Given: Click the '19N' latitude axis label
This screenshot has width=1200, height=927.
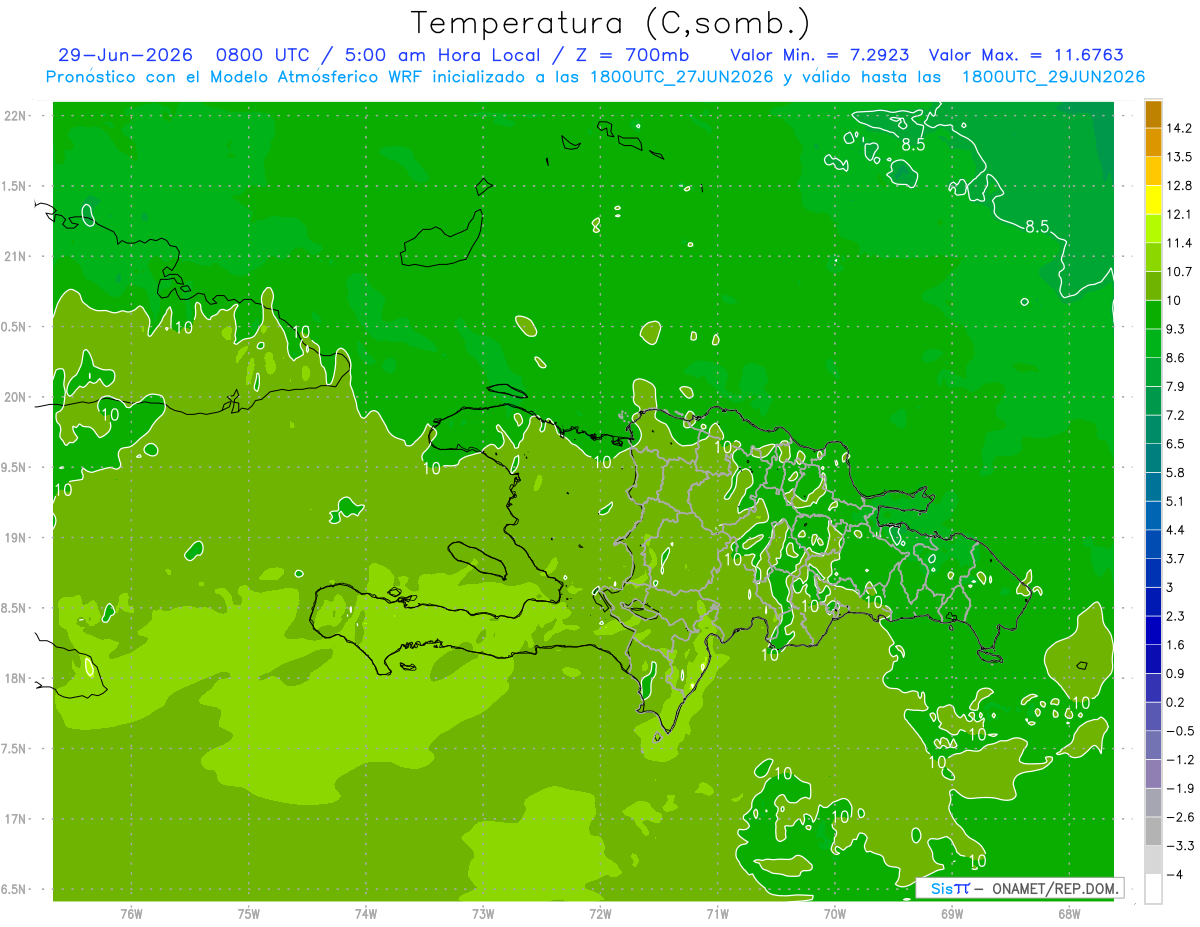Looking at the screenshot, I should coord(16,538).
